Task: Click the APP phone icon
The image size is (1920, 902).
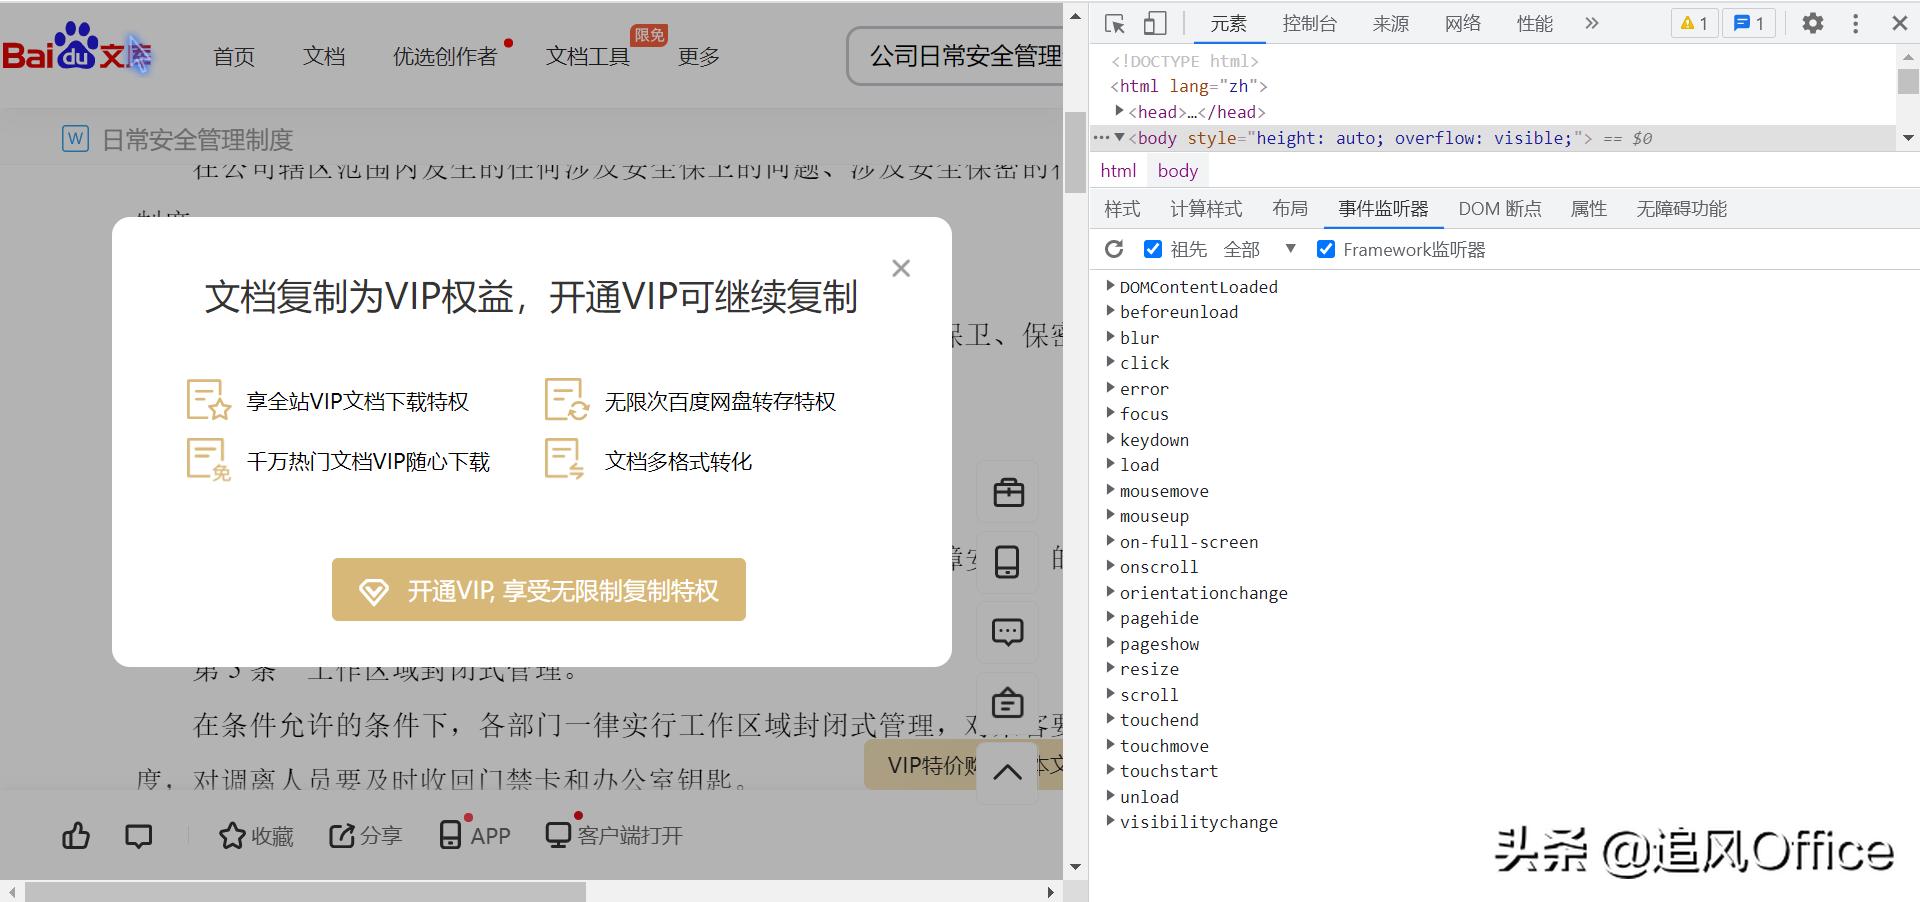Action: pos(473,836)
